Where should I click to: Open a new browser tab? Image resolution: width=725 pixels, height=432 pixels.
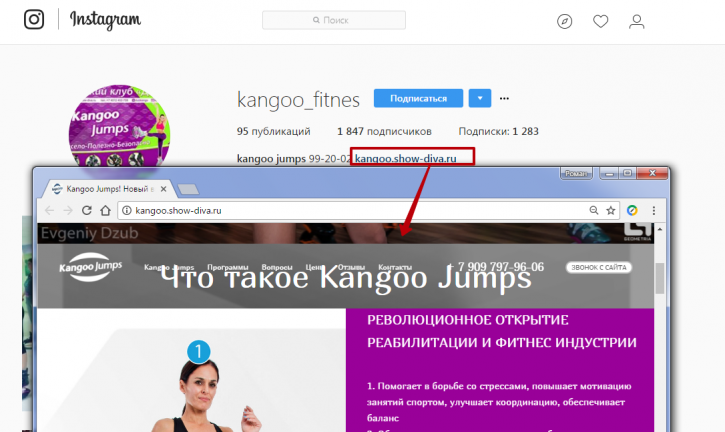click(x=188, y=189)
